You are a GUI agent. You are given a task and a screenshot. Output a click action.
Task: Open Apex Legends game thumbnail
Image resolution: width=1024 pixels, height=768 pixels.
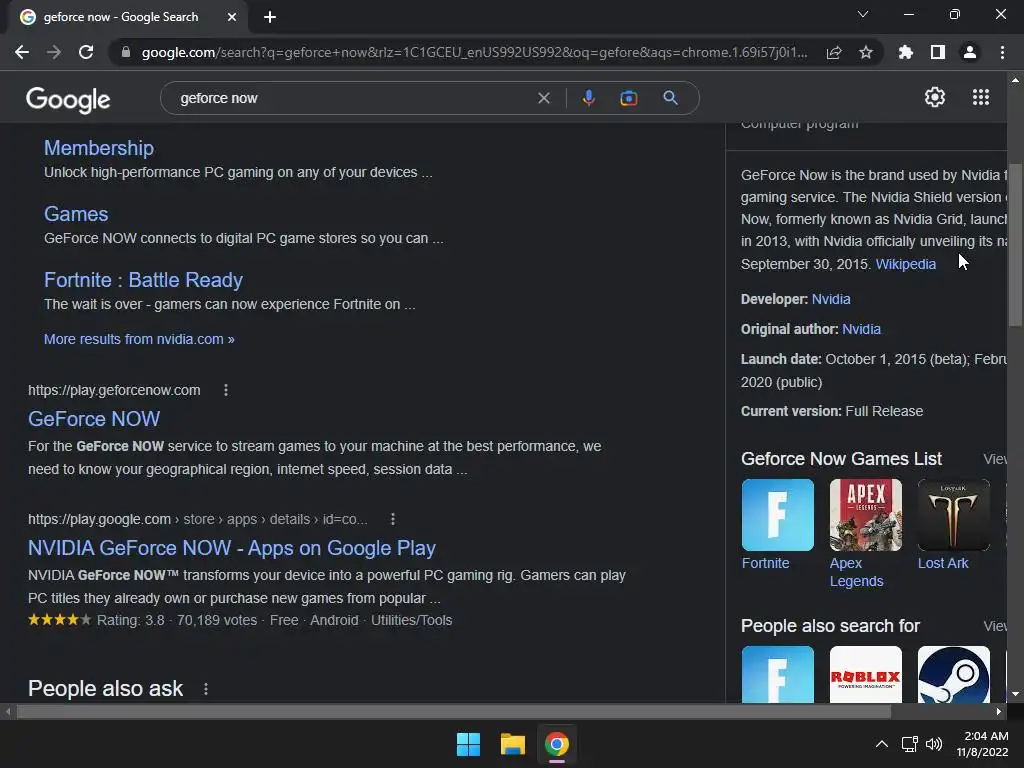865,515
